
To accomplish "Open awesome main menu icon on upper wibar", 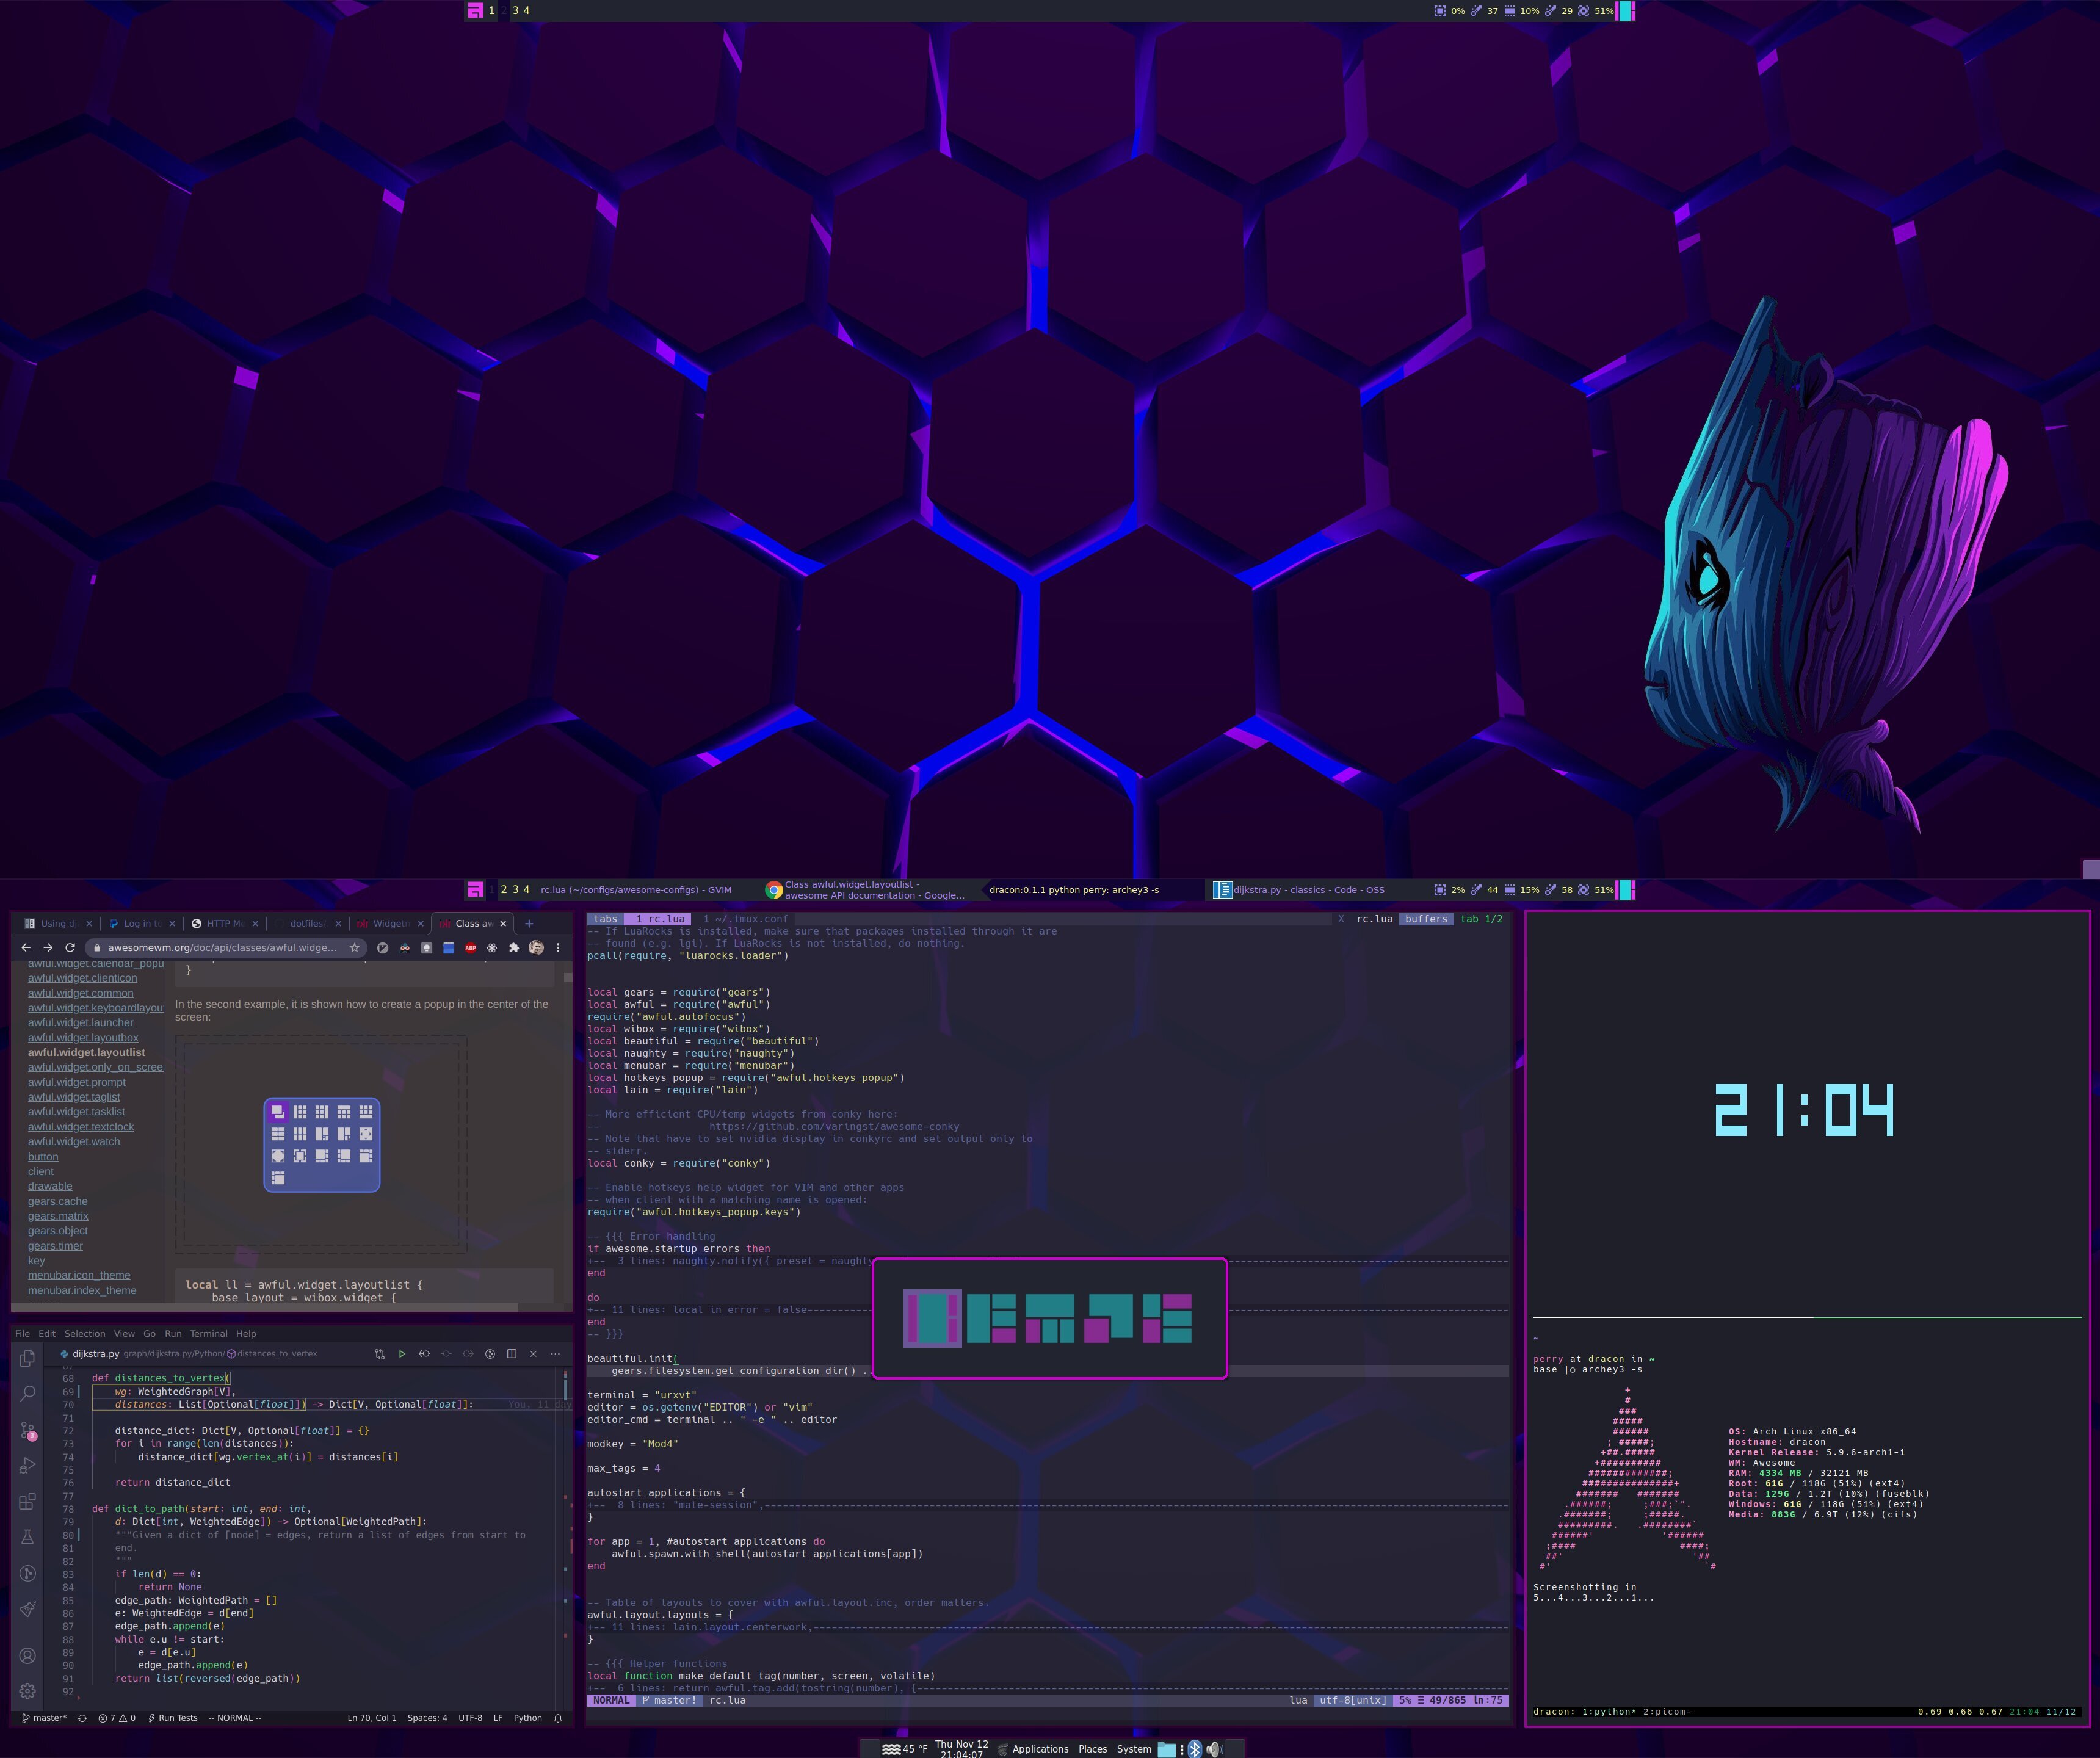I will click(x=476, y=10).
